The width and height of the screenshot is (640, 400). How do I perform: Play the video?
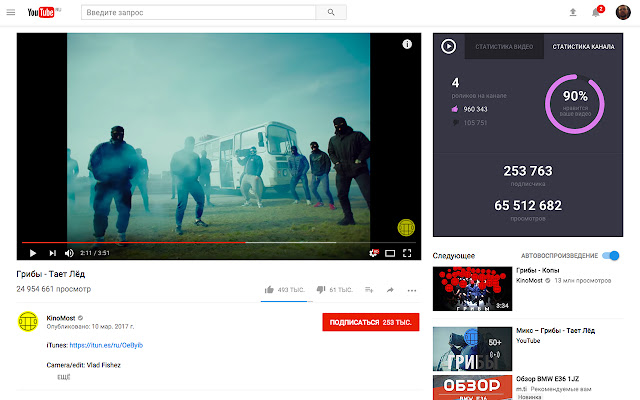point(33,253)
